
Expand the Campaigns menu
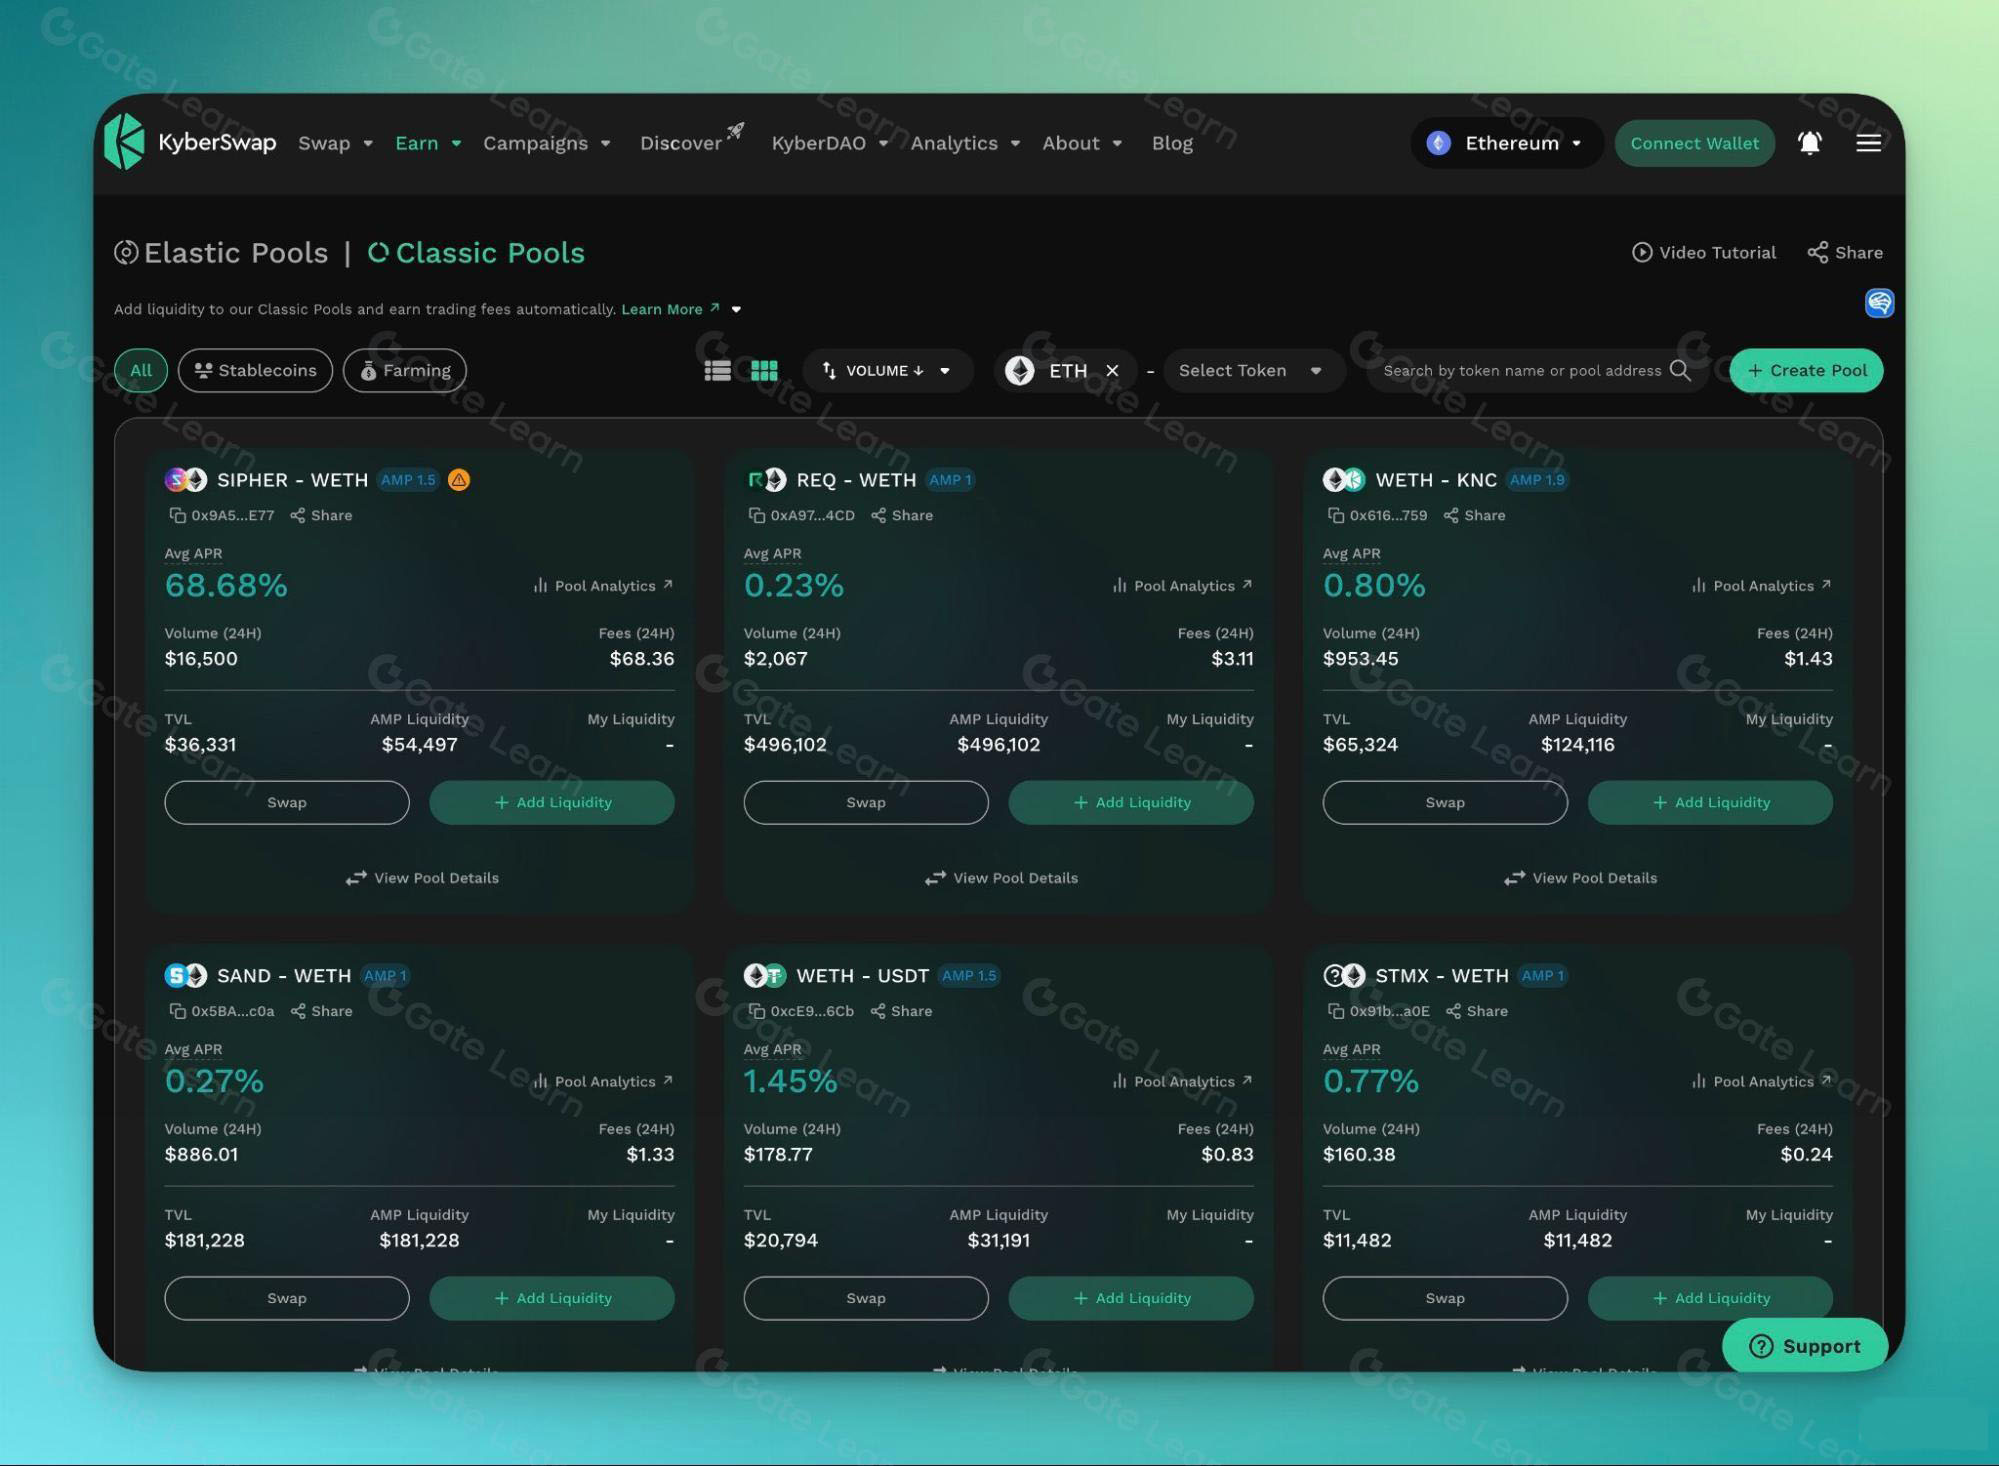547,143
